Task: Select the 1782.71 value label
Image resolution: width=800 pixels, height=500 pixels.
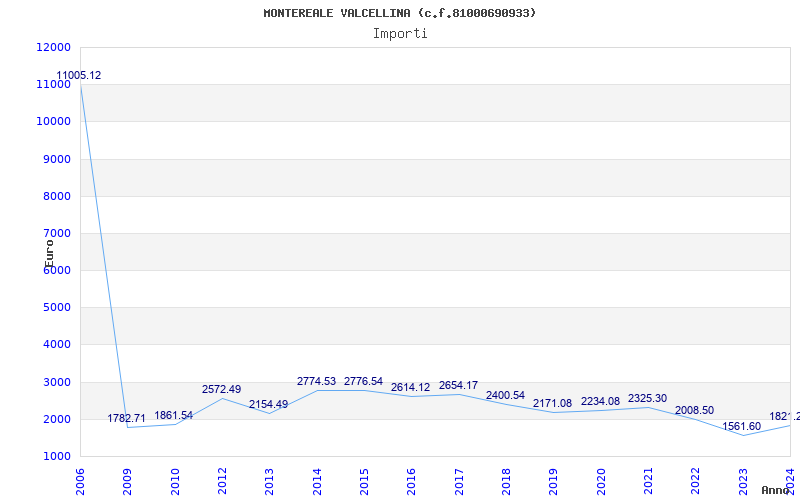Action: click(x=127, y=418)
